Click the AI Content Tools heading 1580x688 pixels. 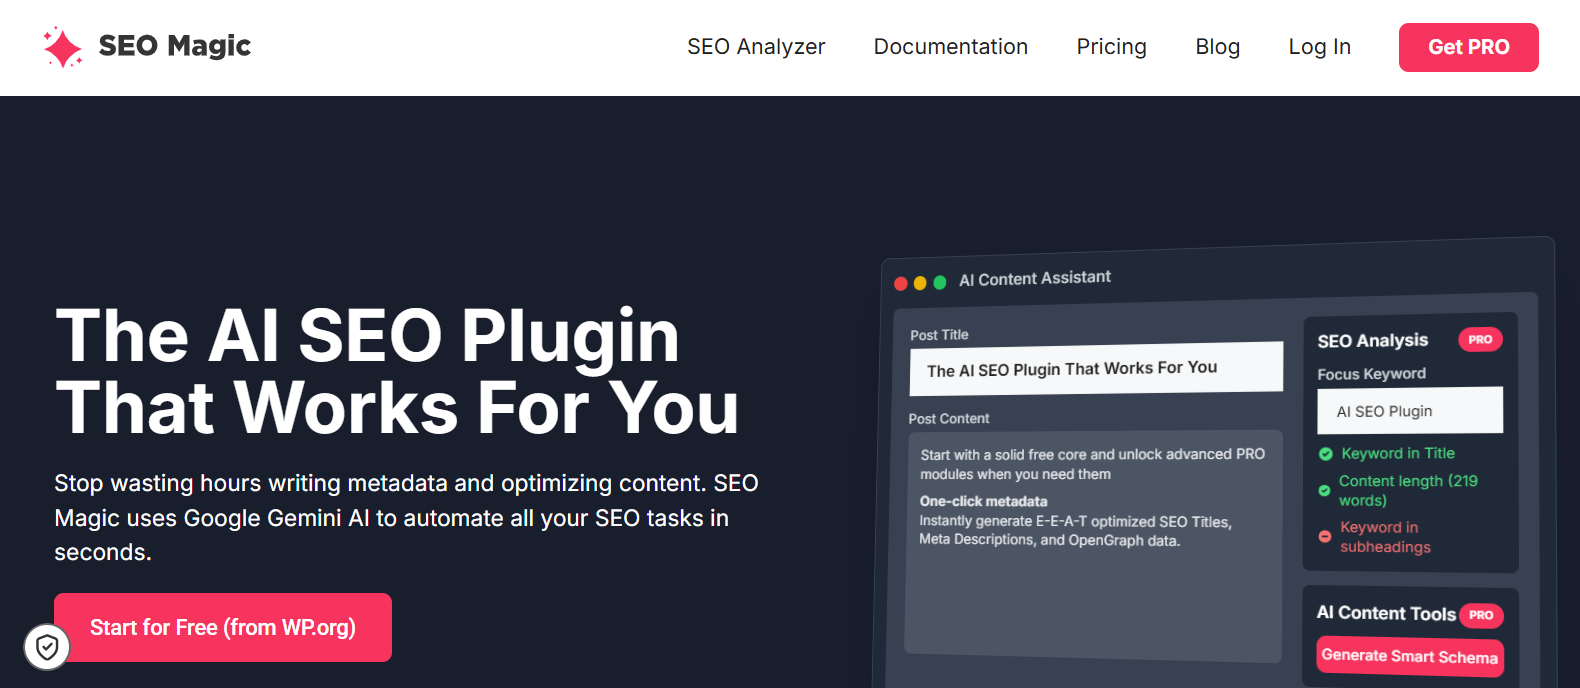[1386, 613]
